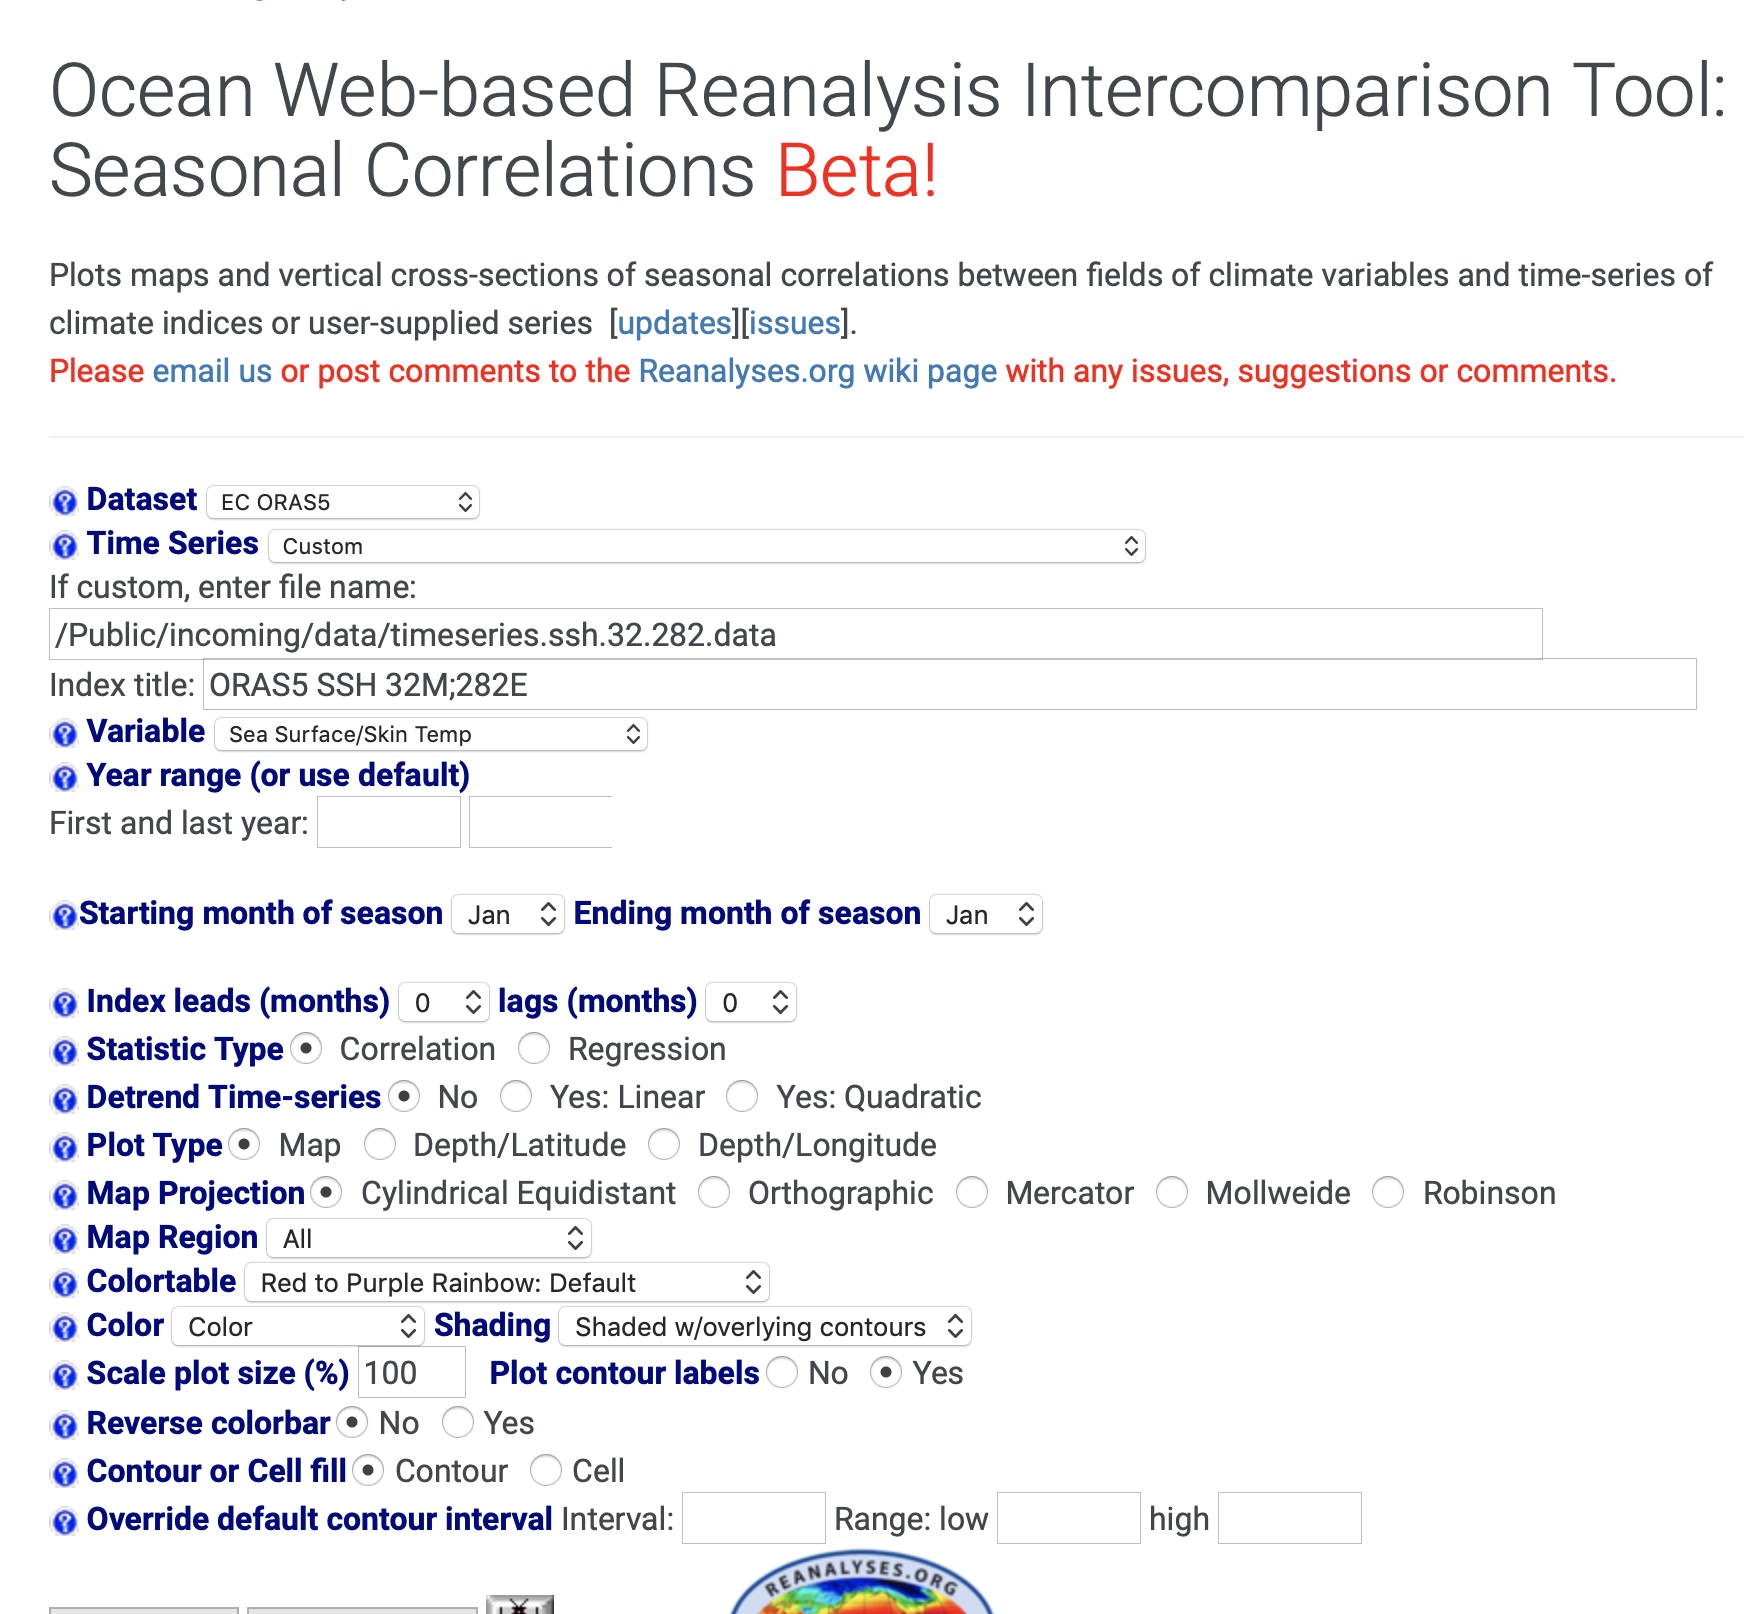Open Reanalyses.org wiki page link

pyautogui.click(x=818, y=371)
